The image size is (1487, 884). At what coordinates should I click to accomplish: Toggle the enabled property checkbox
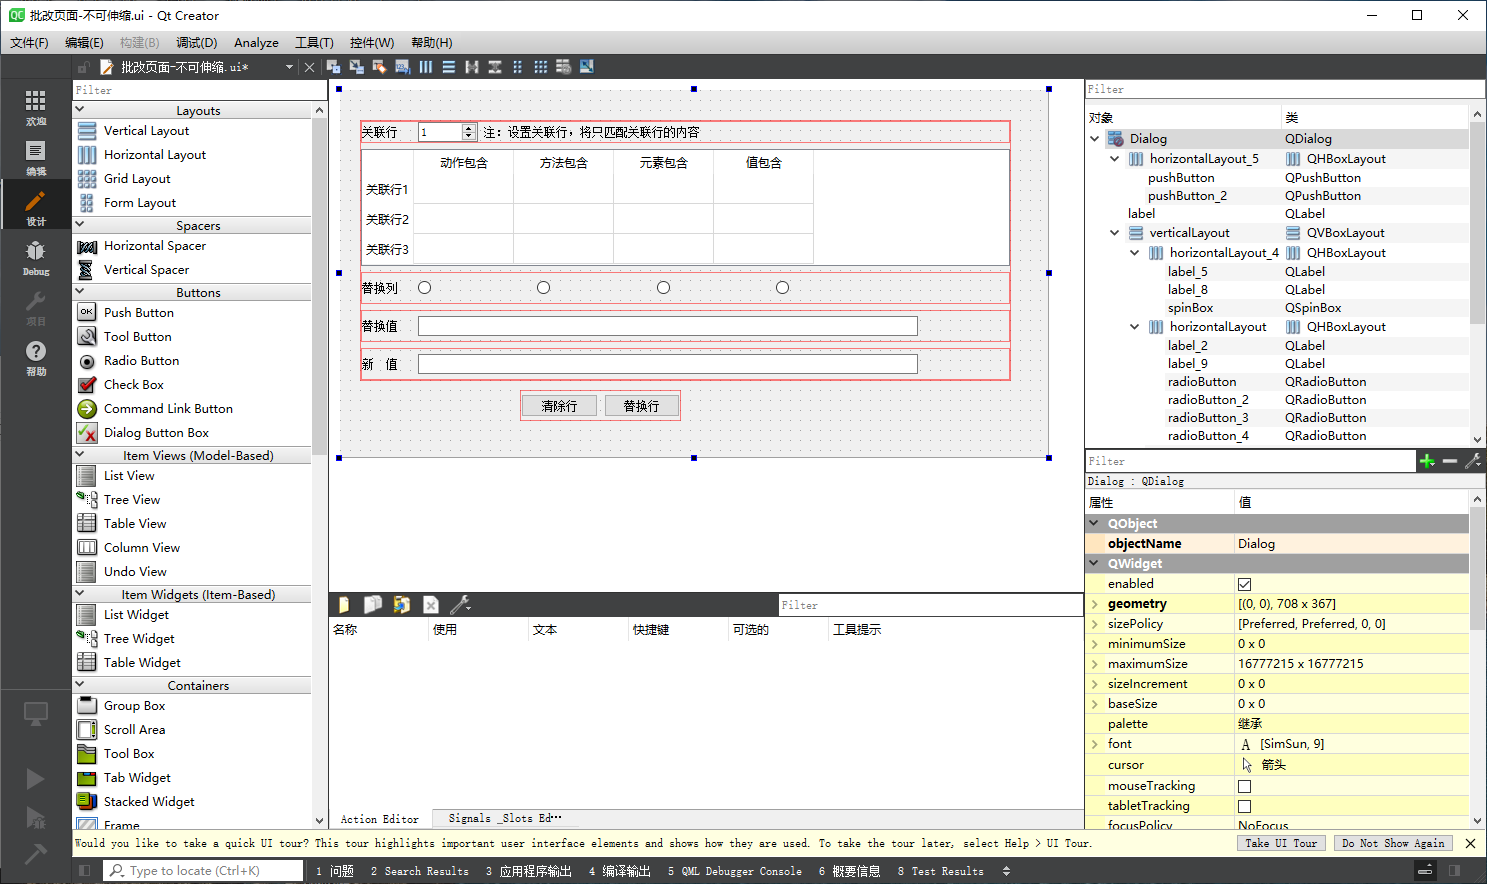pos(1245,584)
